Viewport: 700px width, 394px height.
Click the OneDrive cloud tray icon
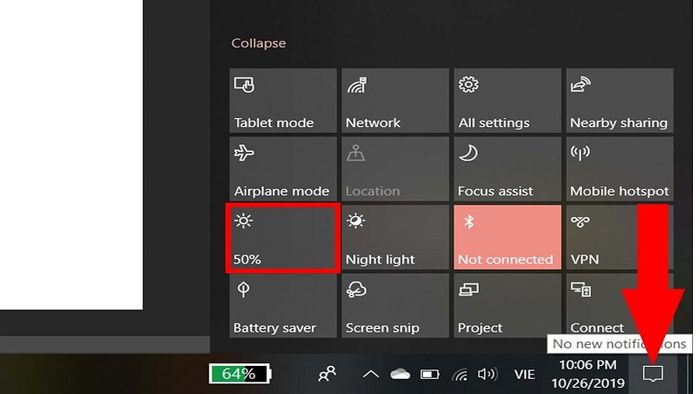[x=400, y=374]
